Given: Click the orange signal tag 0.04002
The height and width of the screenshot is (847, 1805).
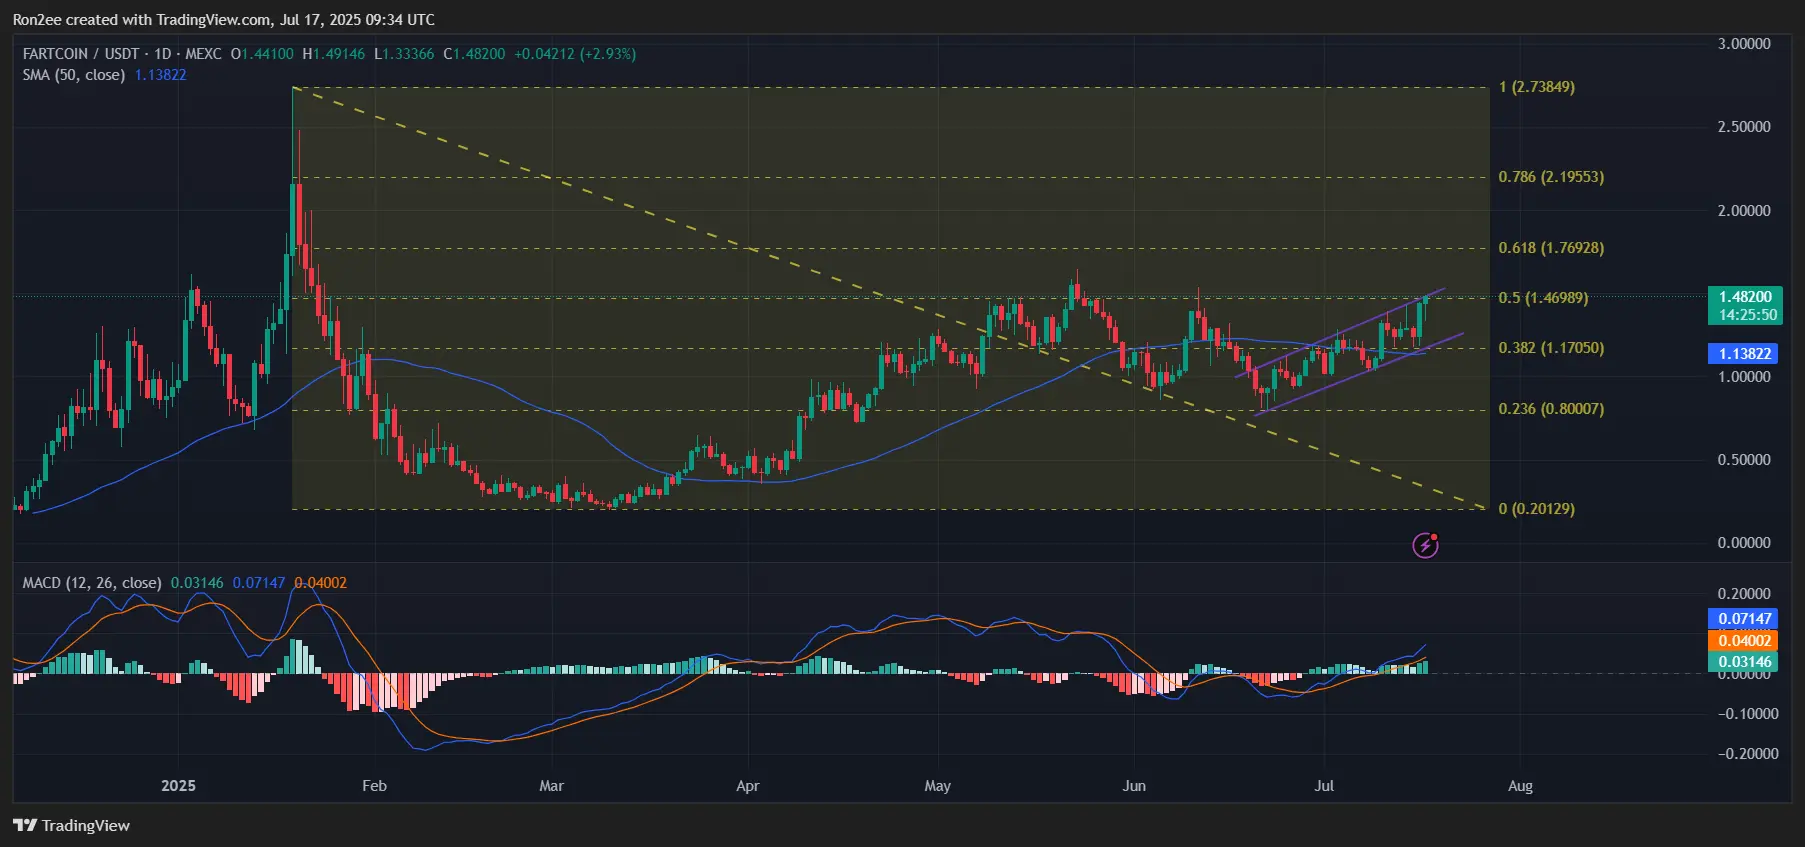Looking at the screenshot, I should pos(1745,640).
